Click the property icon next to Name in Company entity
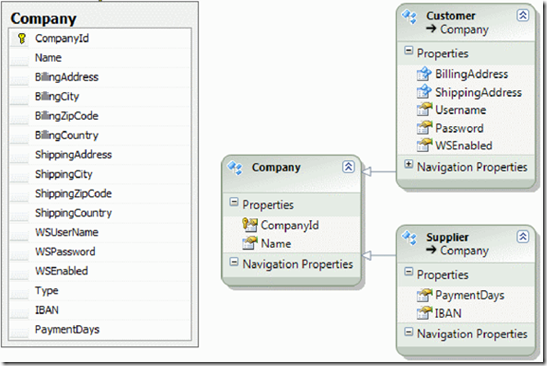The width and height of the screenshot is (547, 366). [250, 243]
